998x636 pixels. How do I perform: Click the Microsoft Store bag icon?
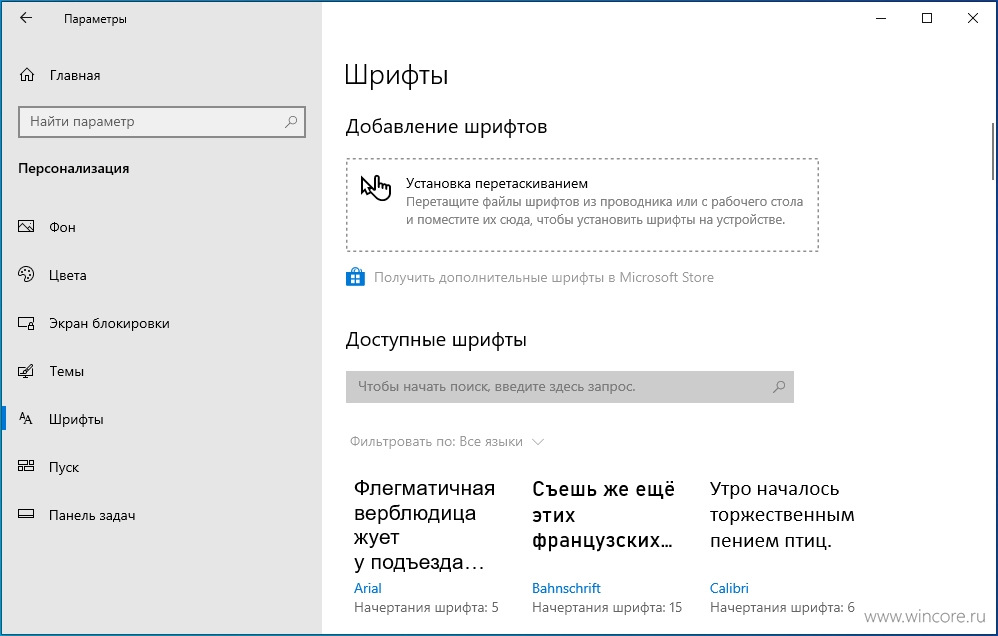coord(355,277)
